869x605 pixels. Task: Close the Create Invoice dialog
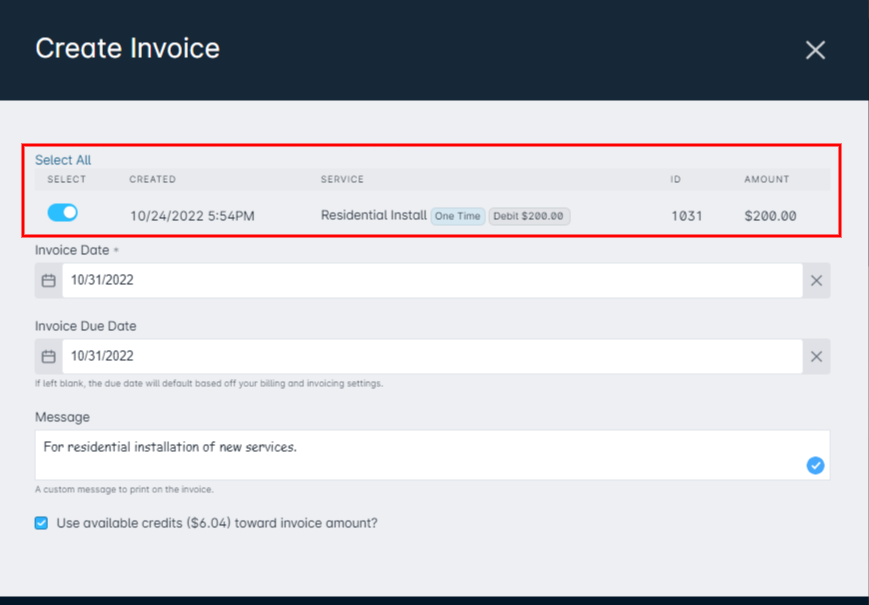click(x=815, y=50)
